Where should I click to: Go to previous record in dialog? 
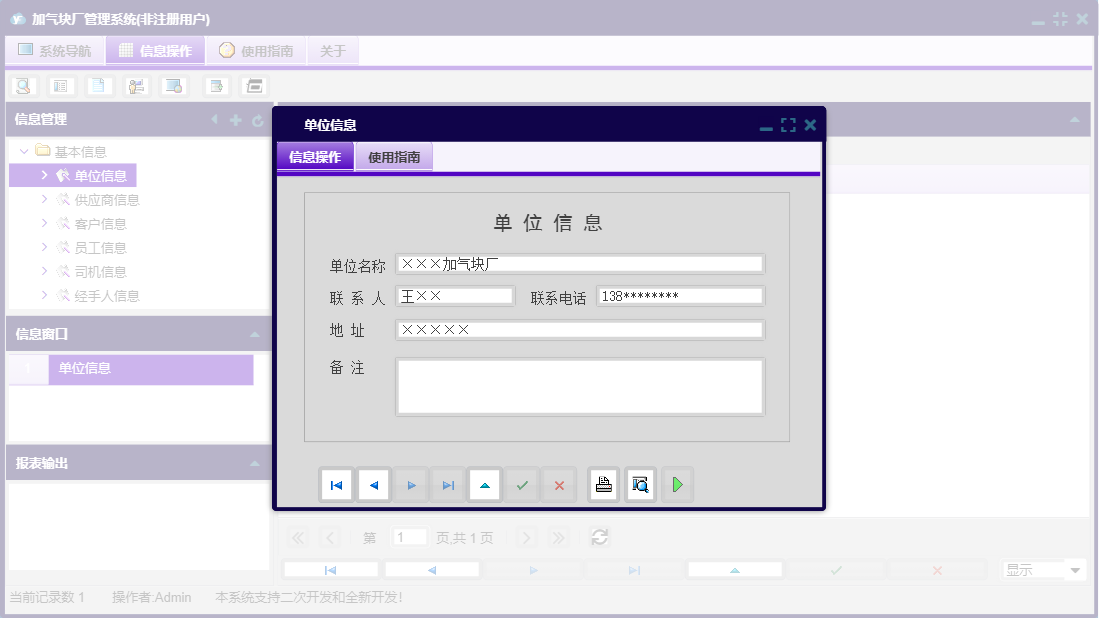(x=373, y=485)
